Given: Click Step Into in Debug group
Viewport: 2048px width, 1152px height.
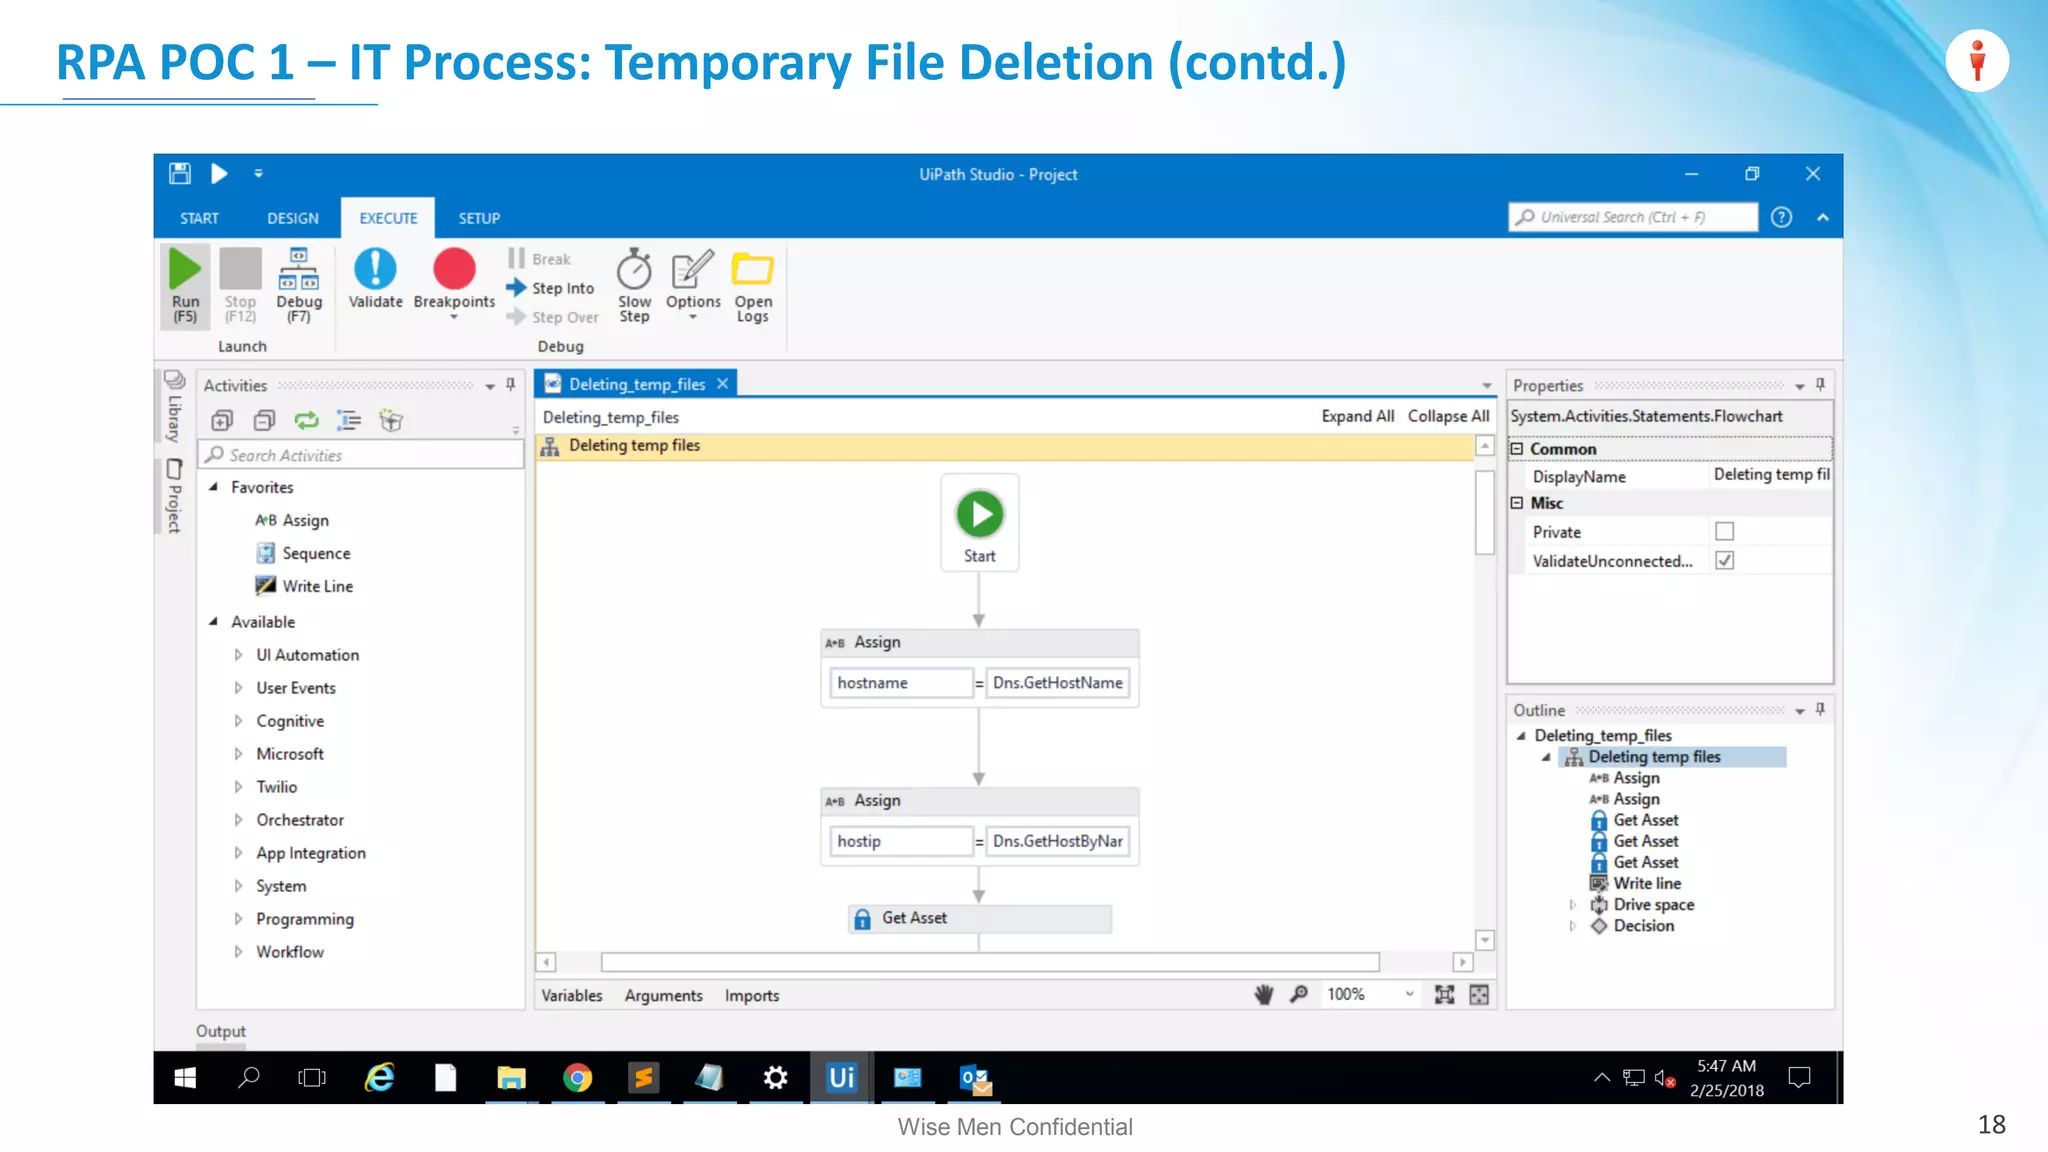Looking at the screenshot, I should 551,288.
